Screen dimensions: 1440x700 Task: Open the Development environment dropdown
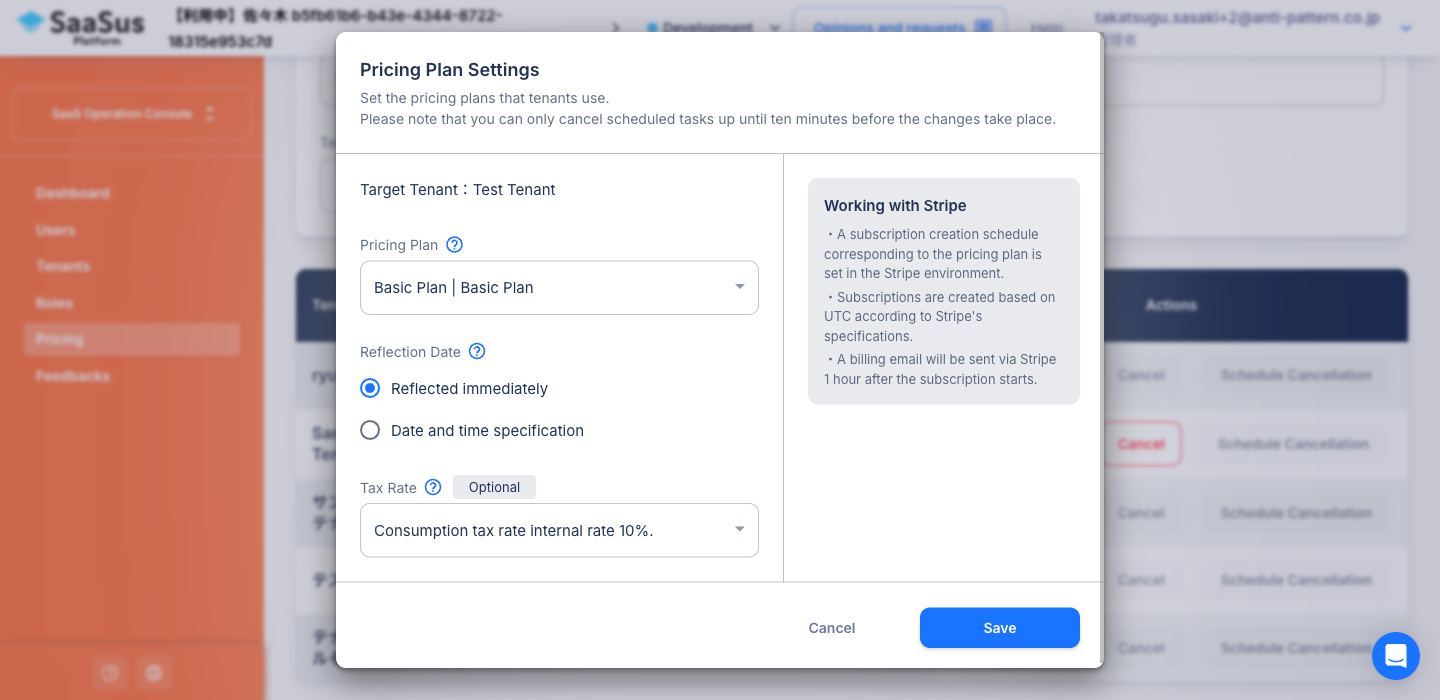[x=713, y=28]
